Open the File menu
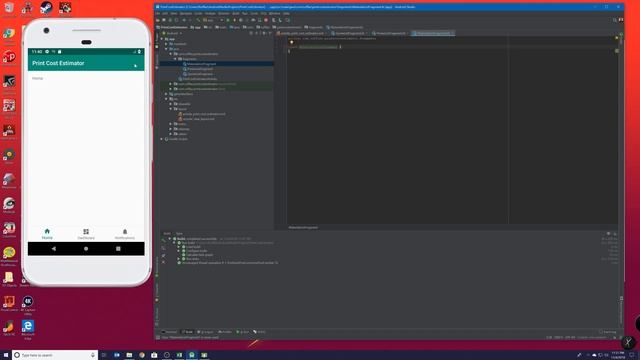 pos(158,13)
